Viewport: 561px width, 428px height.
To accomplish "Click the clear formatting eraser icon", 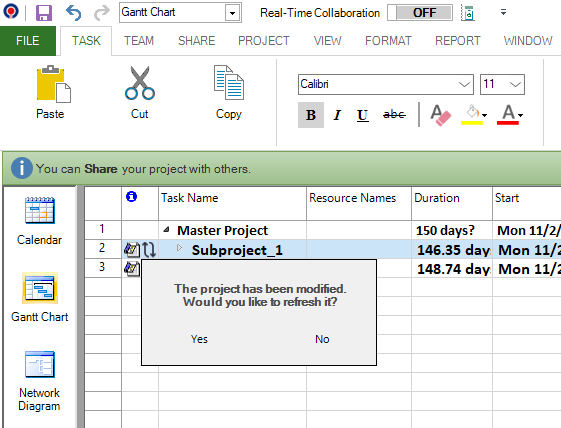I will [440, 115].
